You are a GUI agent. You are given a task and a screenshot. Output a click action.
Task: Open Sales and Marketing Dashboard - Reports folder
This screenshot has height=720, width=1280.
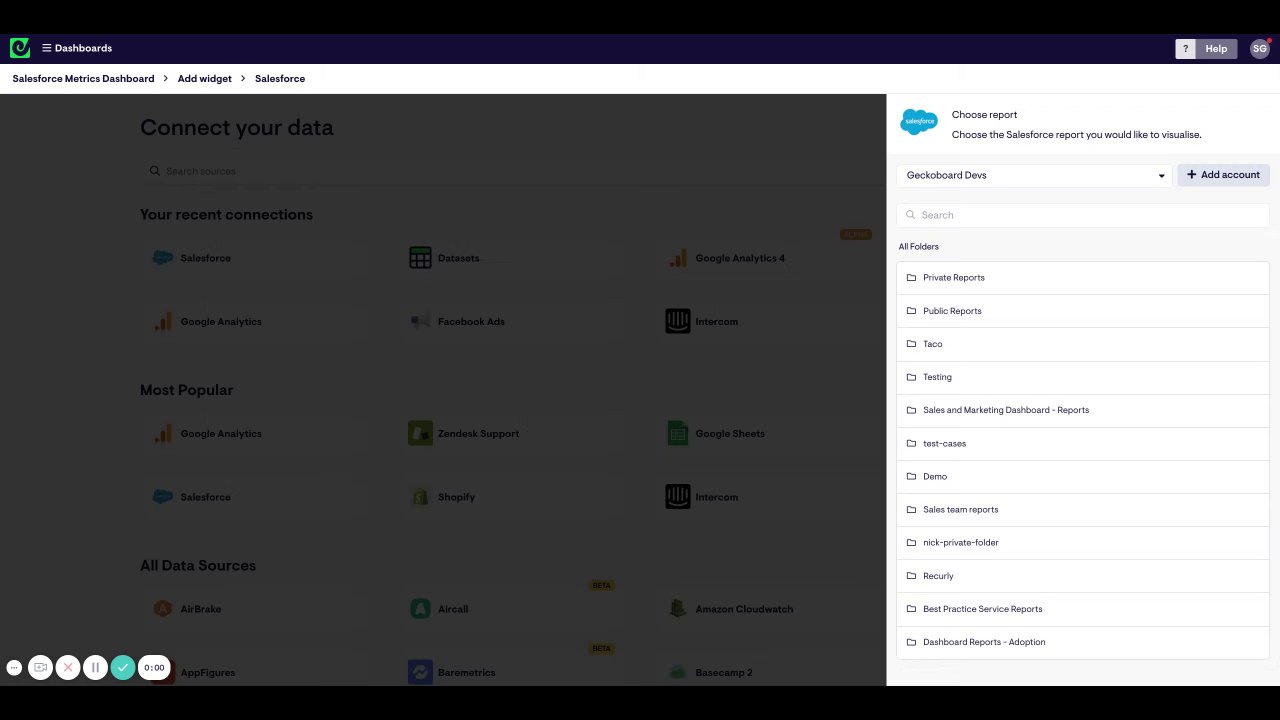1083,410
